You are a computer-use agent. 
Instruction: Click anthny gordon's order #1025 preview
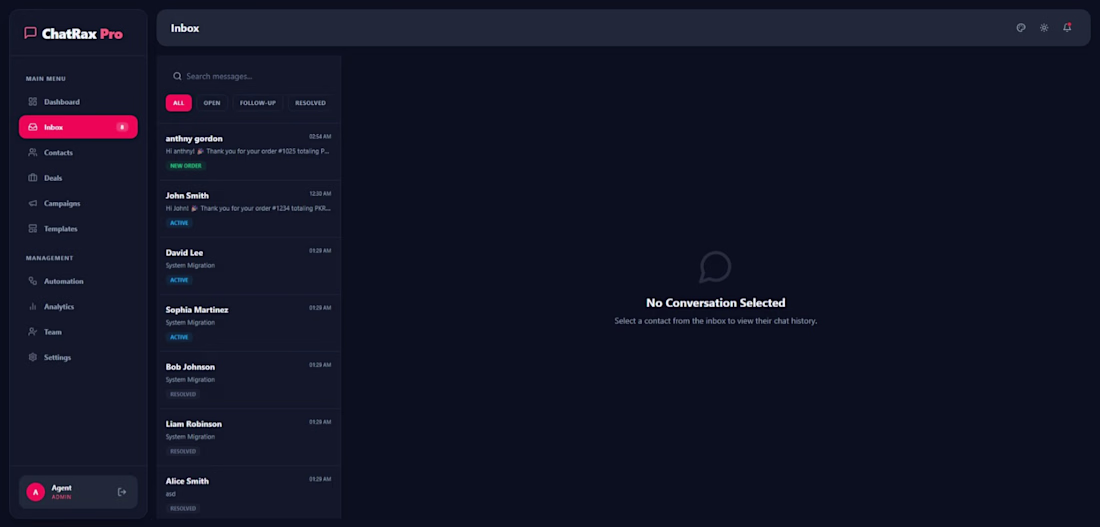coord(248,151)
